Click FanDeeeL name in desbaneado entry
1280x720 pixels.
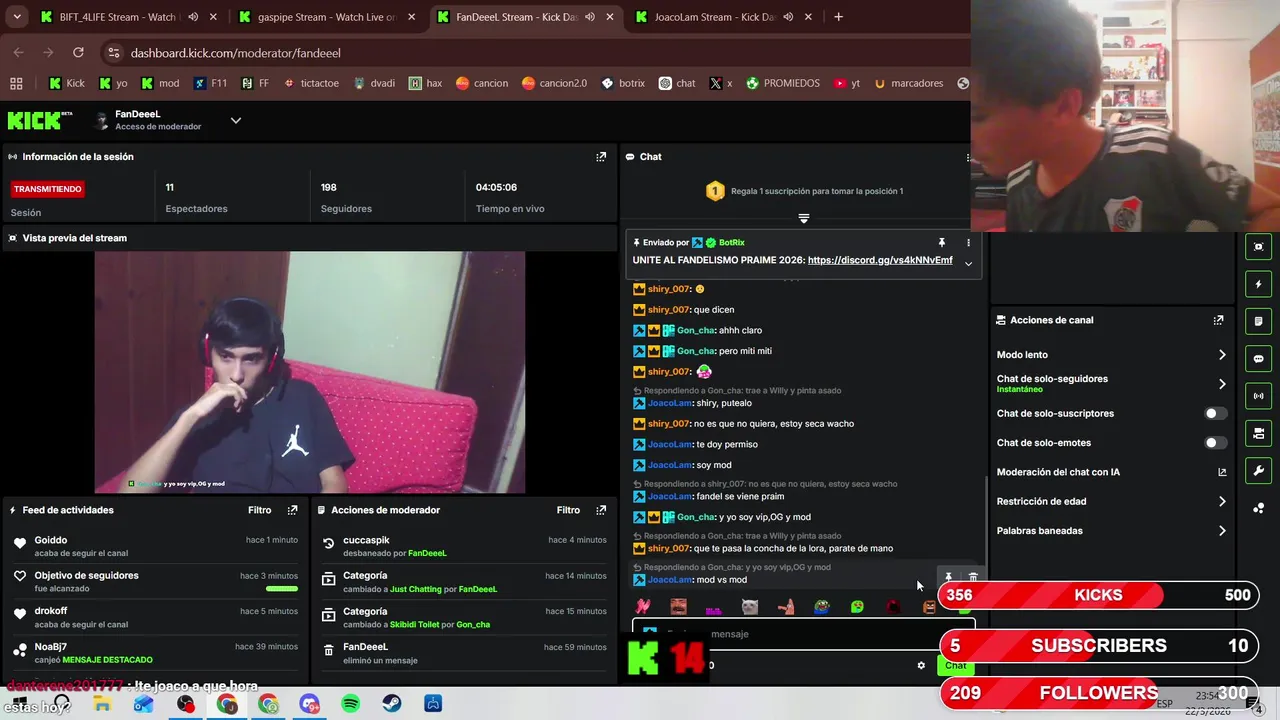[427, 553]
